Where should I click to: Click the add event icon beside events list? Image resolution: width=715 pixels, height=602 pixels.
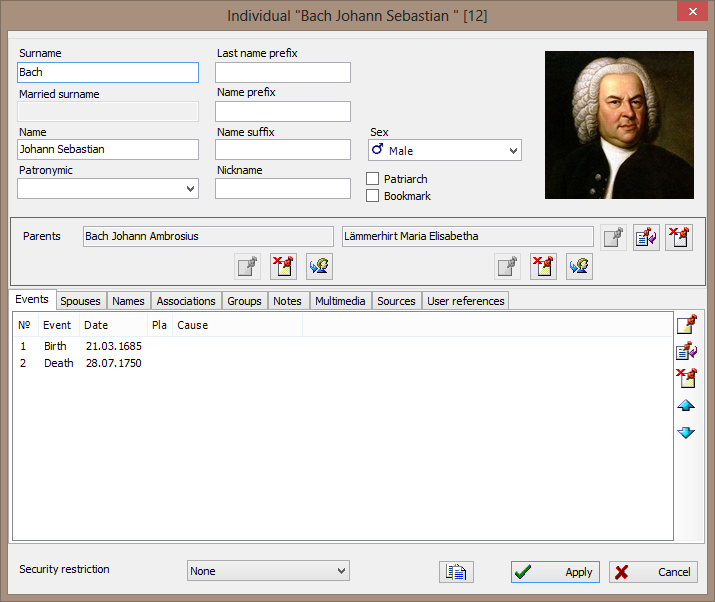[686, 325]
